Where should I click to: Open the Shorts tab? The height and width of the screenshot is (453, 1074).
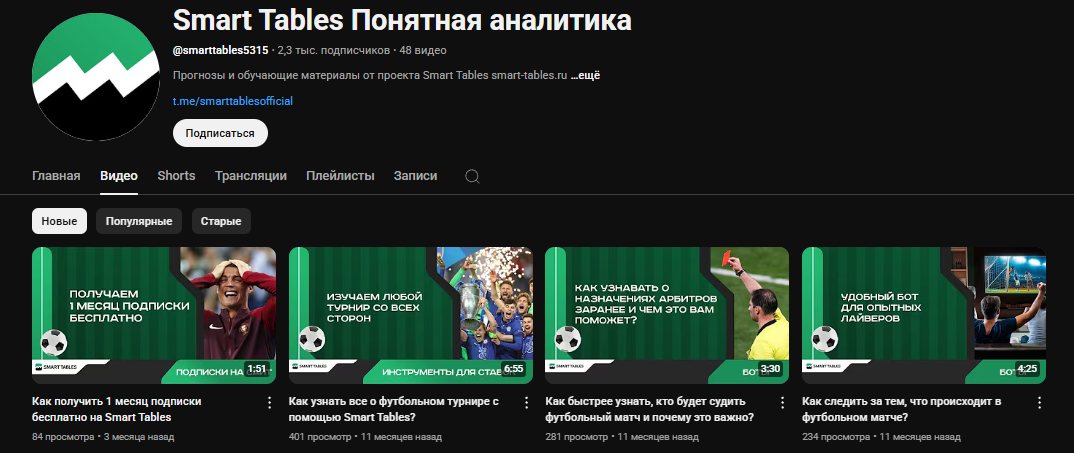[176, 176]
